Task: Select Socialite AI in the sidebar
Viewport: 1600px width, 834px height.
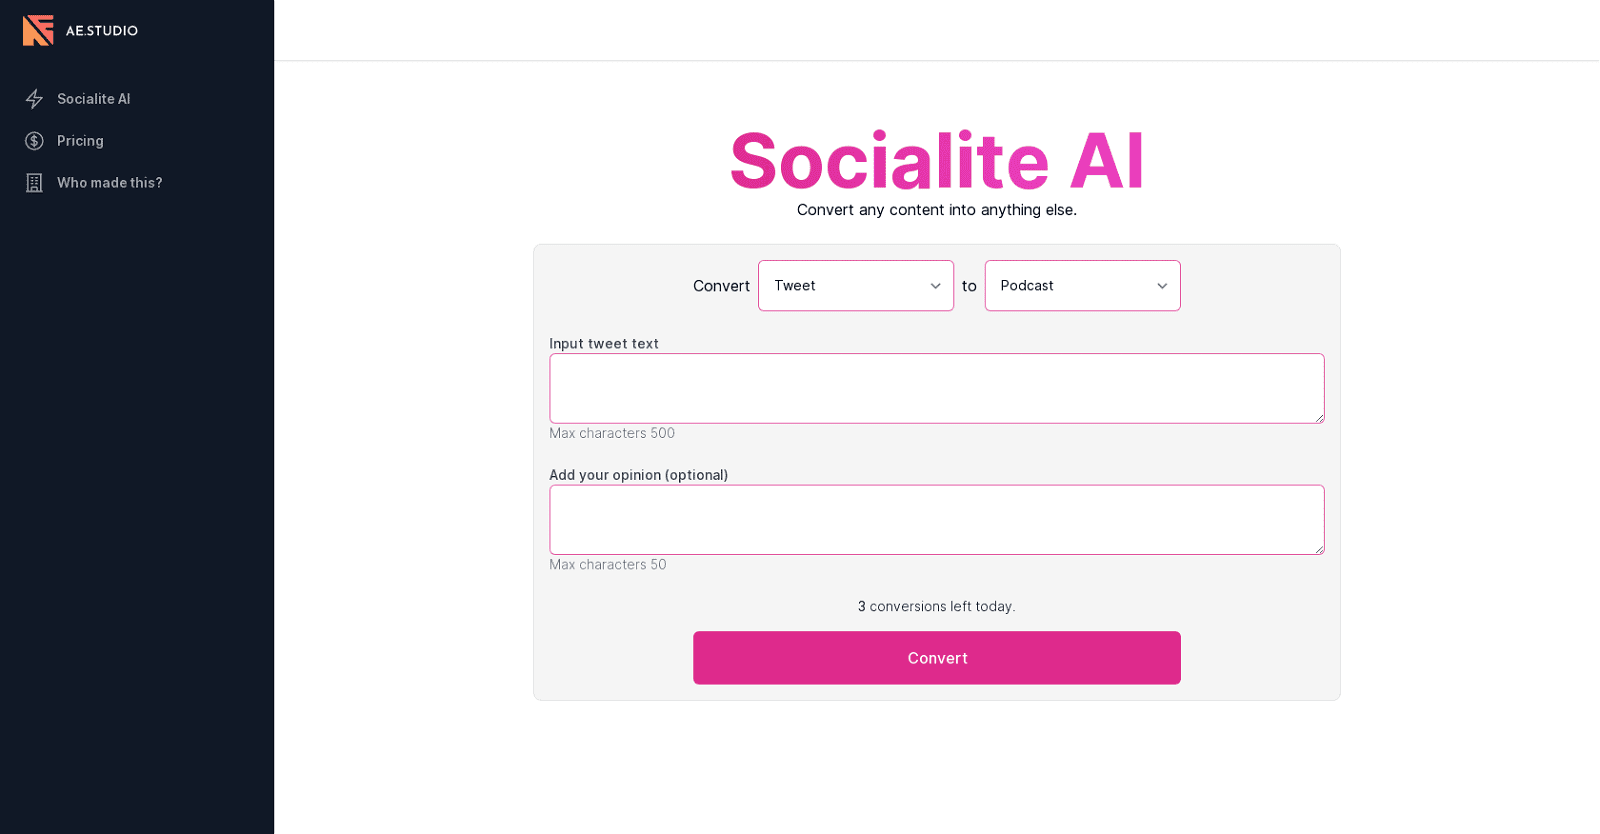Action: (93, 98)
